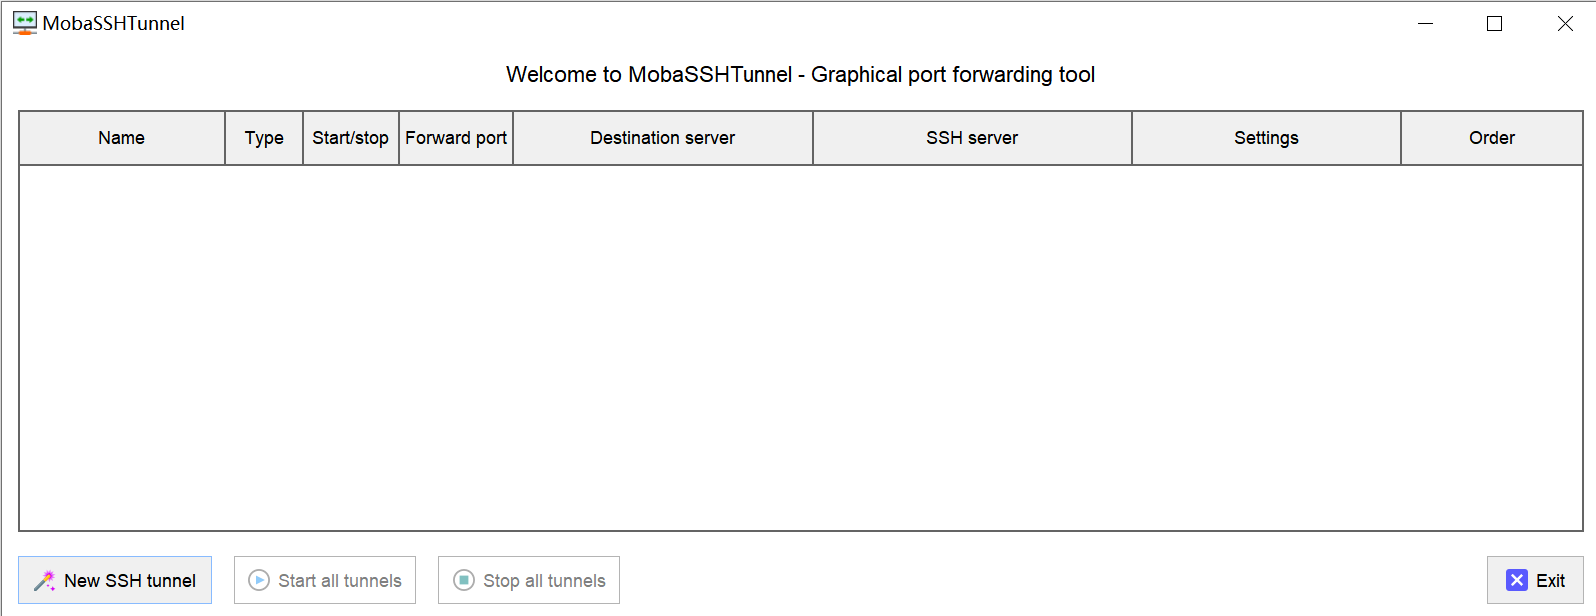This screenshot has width=1596, height=616.
Task: Click the SSH server column header
Action: 972,138
